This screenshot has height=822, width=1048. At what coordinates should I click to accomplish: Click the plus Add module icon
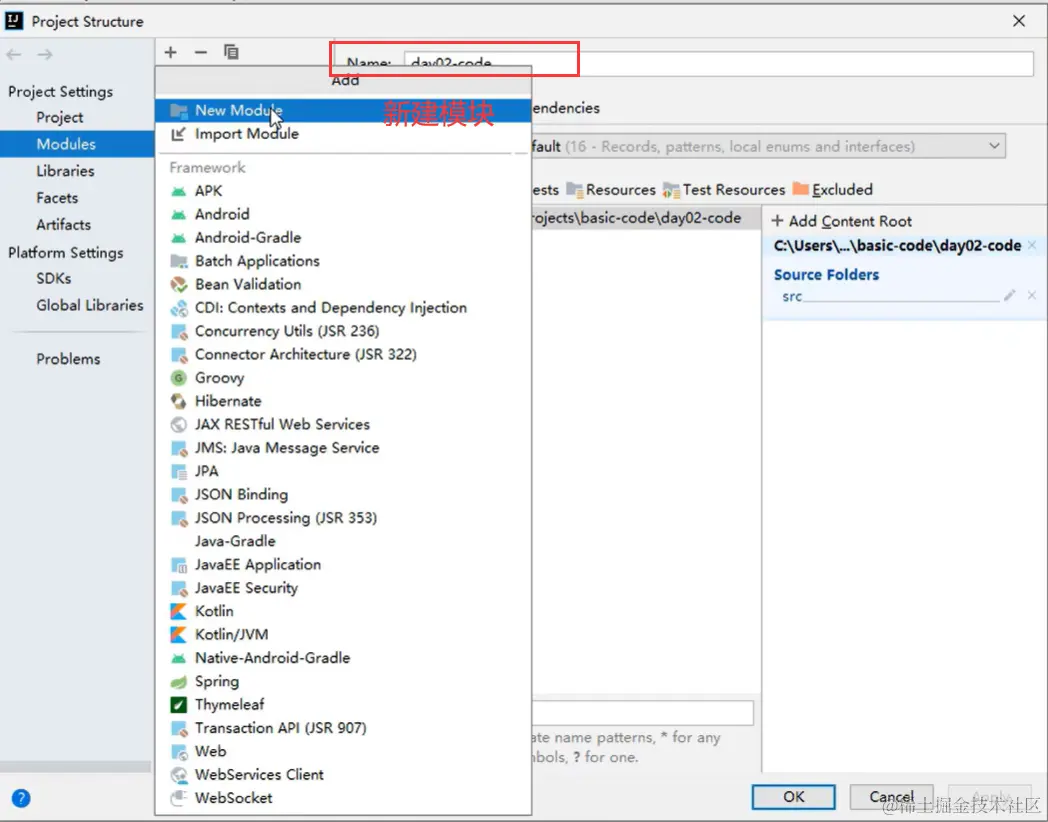[170, 52]
